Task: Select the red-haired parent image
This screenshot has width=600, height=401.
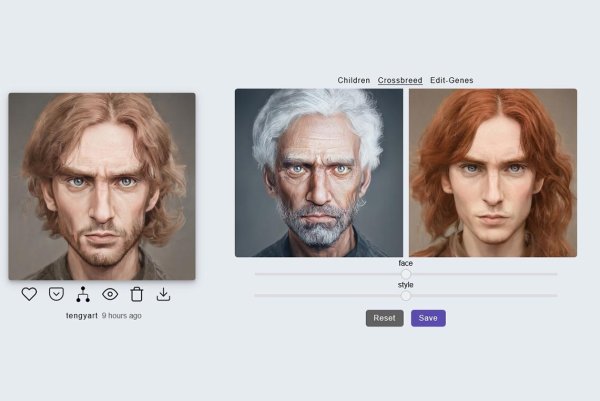Action: pos(493,173)
